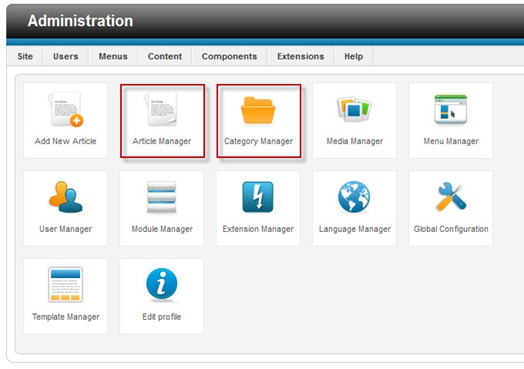The image size is (524, 369).
Task: Click the "Article Manager" text label
Action: tap(162, 141)
